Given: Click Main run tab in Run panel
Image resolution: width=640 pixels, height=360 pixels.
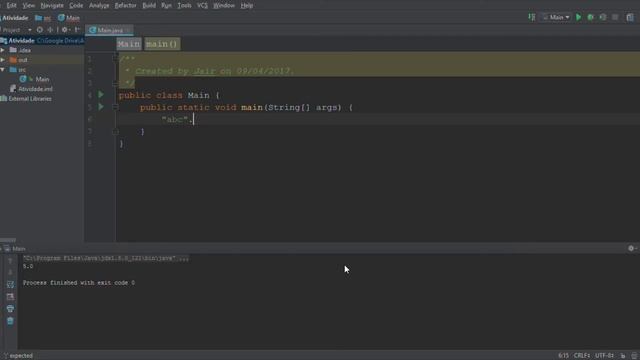Looking at the screenshot, I should [15, 248].
